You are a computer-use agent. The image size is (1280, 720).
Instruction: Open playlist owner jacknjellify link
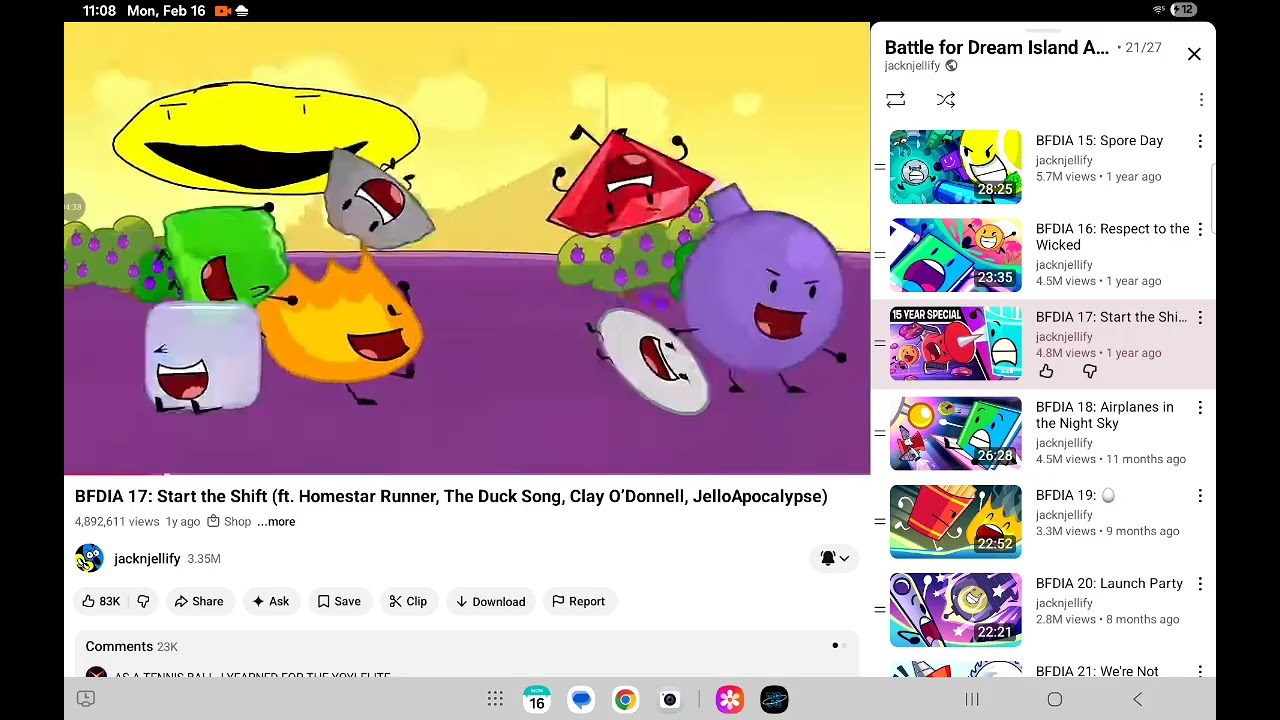click(912, 66)
